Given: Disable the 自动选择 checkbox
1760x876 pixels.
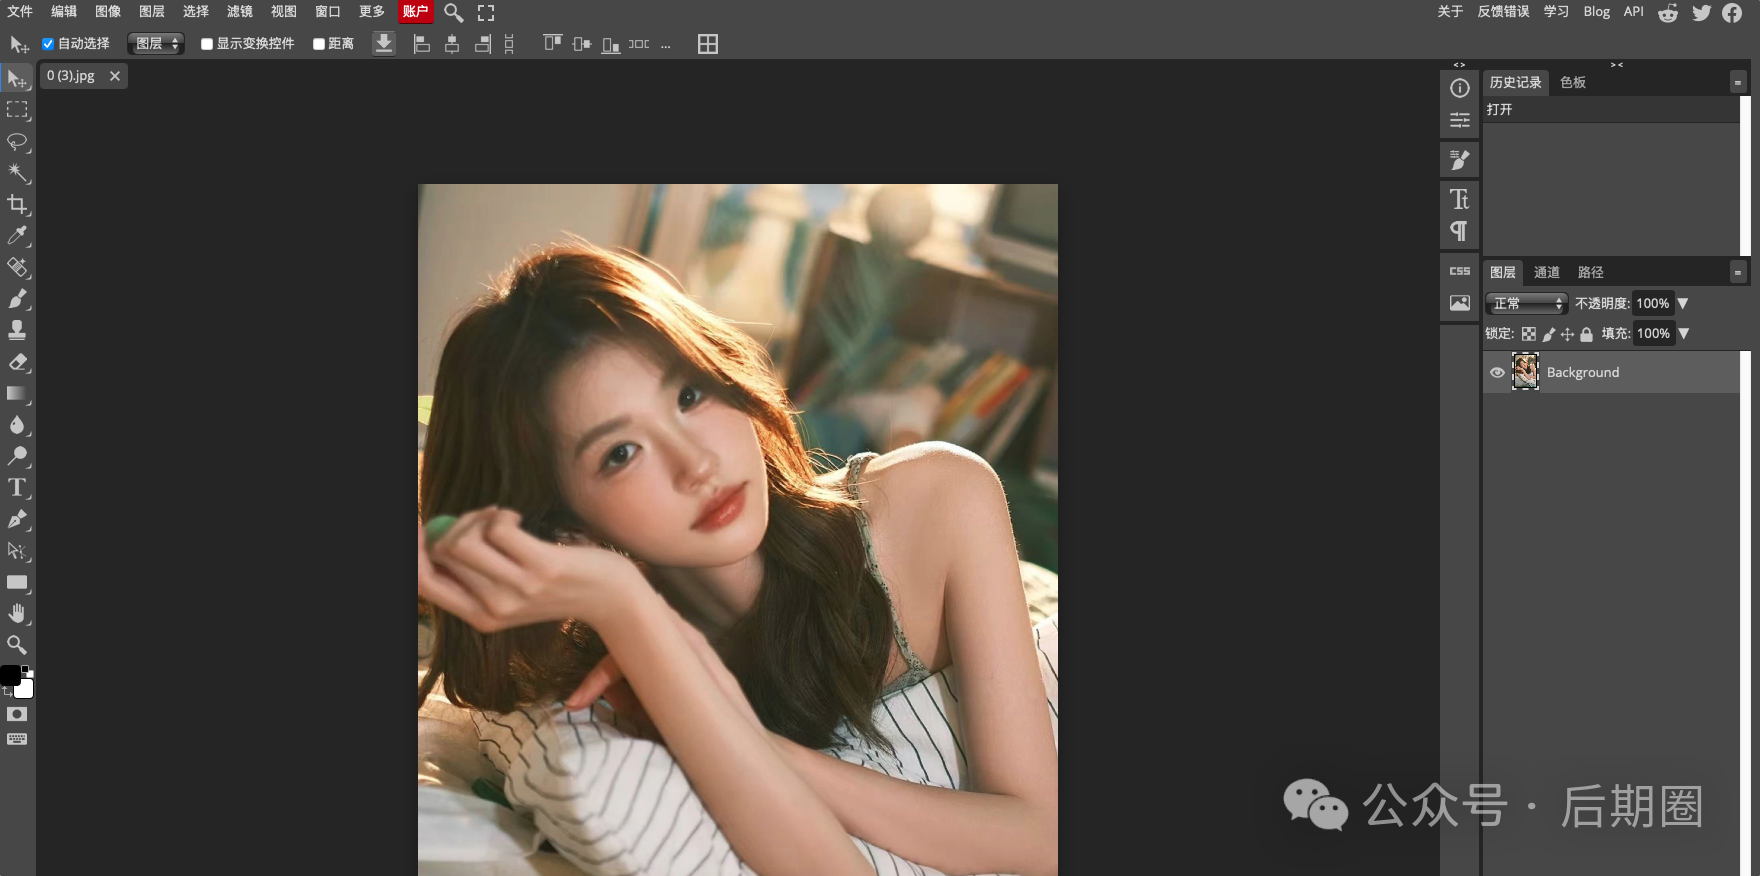Looking at the screenshot, I should point(48,44).
